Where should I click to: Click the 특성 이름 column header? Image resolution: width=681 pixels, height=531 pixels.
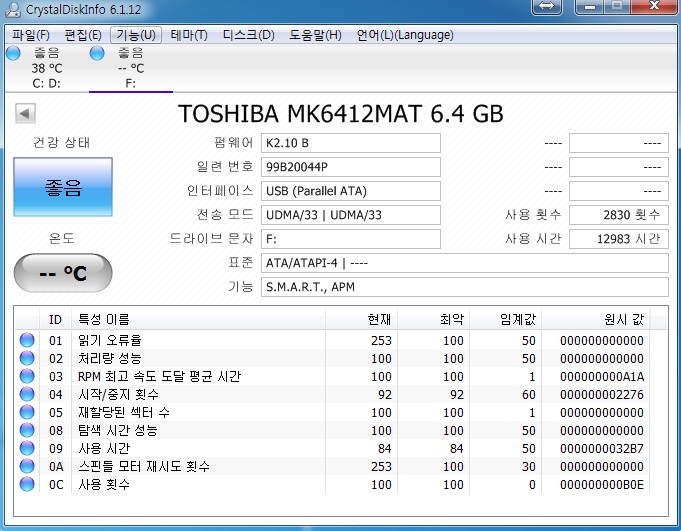coord(199,320)
